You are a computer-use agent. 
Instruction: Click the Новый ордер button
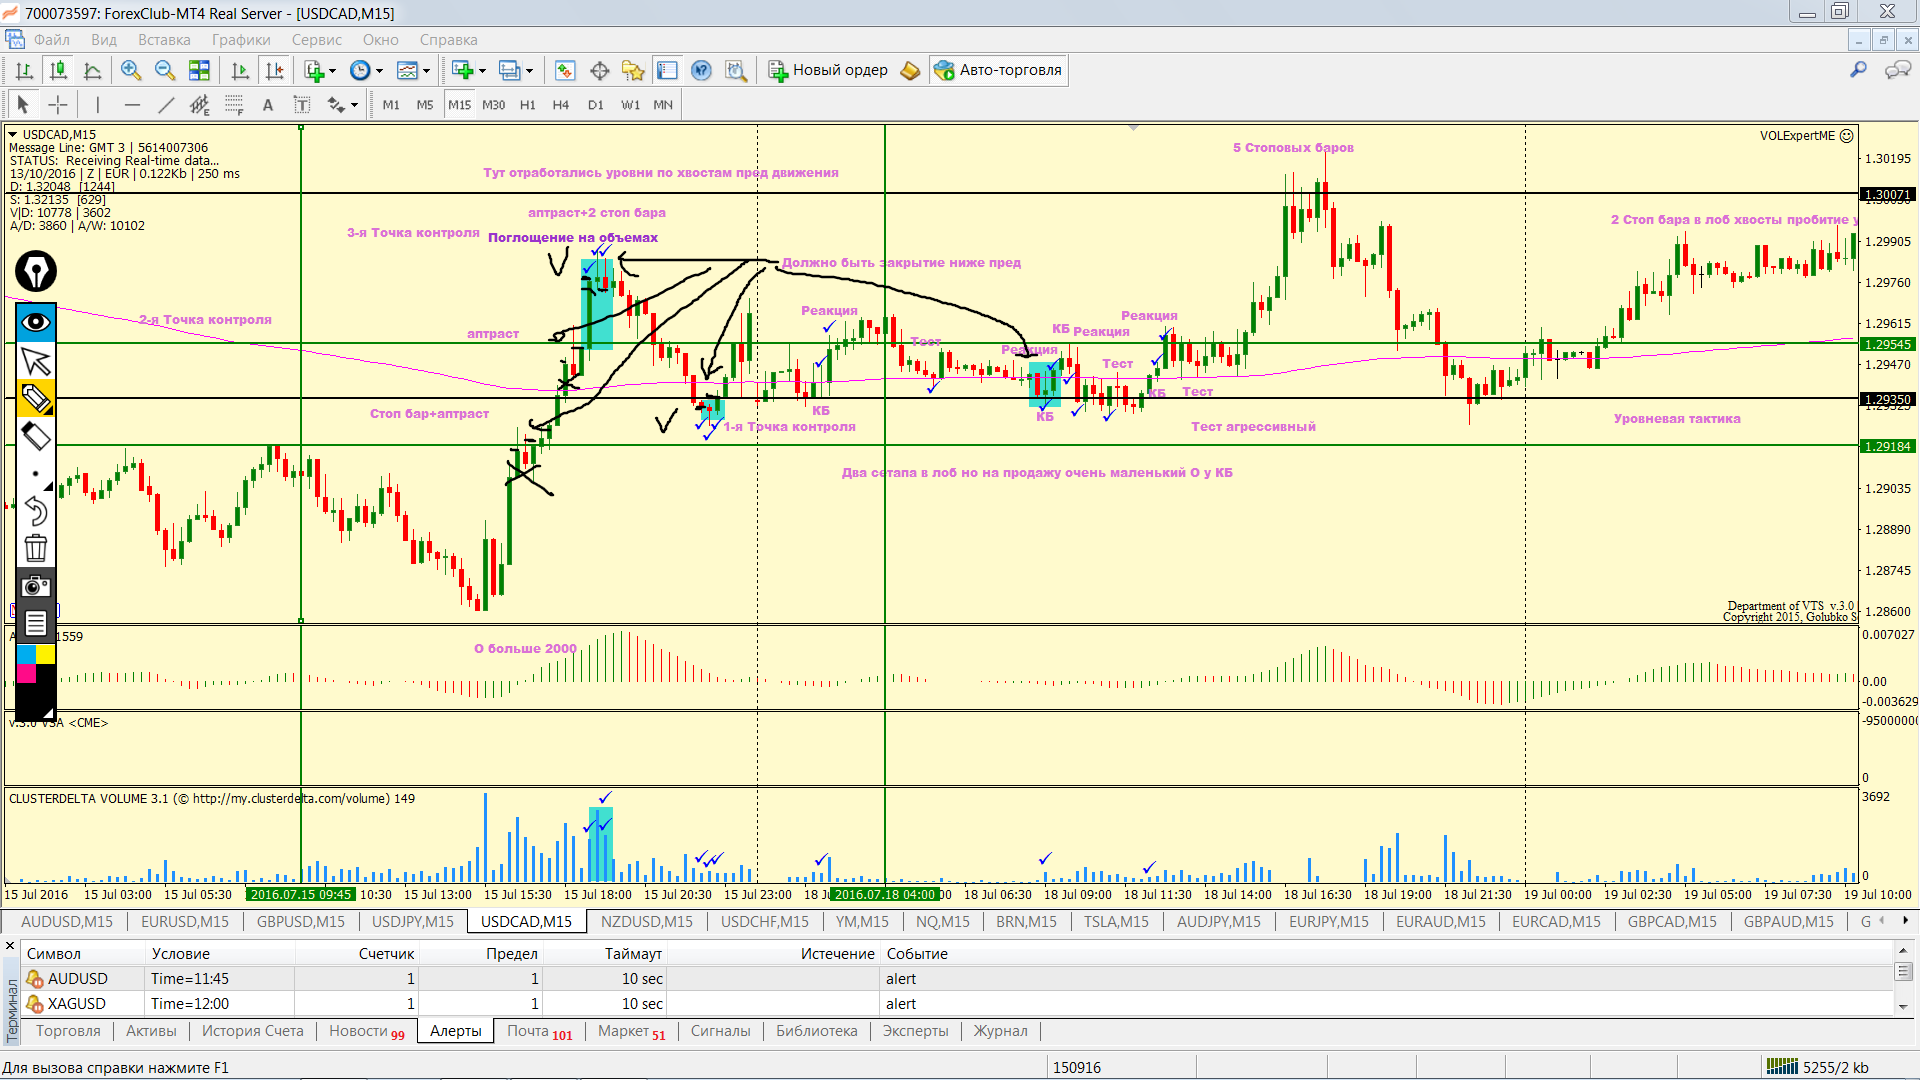click(828, 70)
